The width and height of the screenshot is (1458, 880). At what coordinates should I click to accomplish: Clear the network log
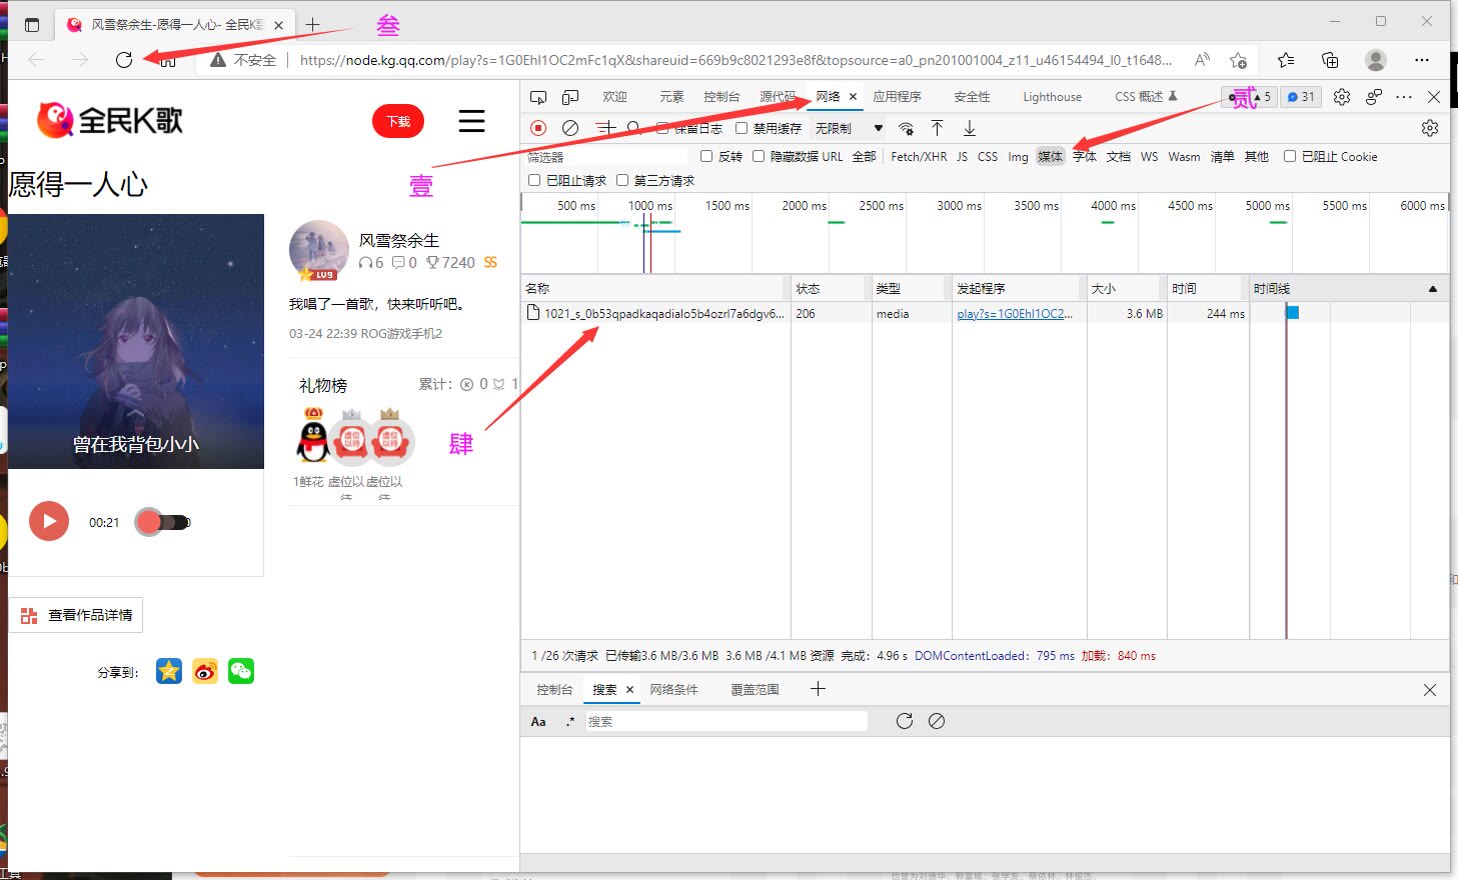(x=570, y=128)
